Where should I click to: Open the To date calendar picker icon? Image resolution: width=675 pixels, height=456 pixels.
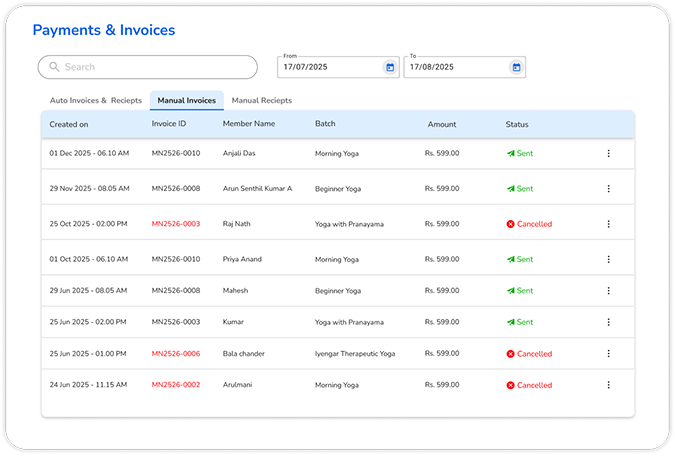pyautogui.click(x=516, y=67)
